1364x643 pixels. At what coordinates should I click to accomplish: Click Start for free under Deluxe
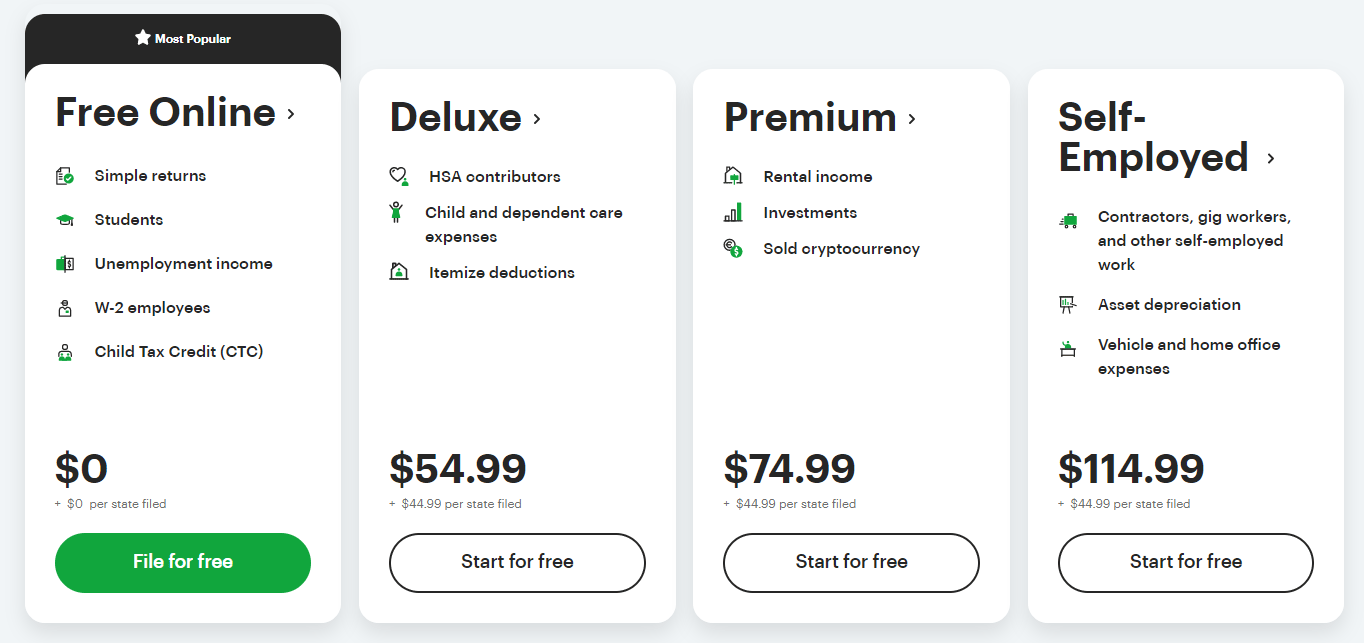tap(516, 563)
